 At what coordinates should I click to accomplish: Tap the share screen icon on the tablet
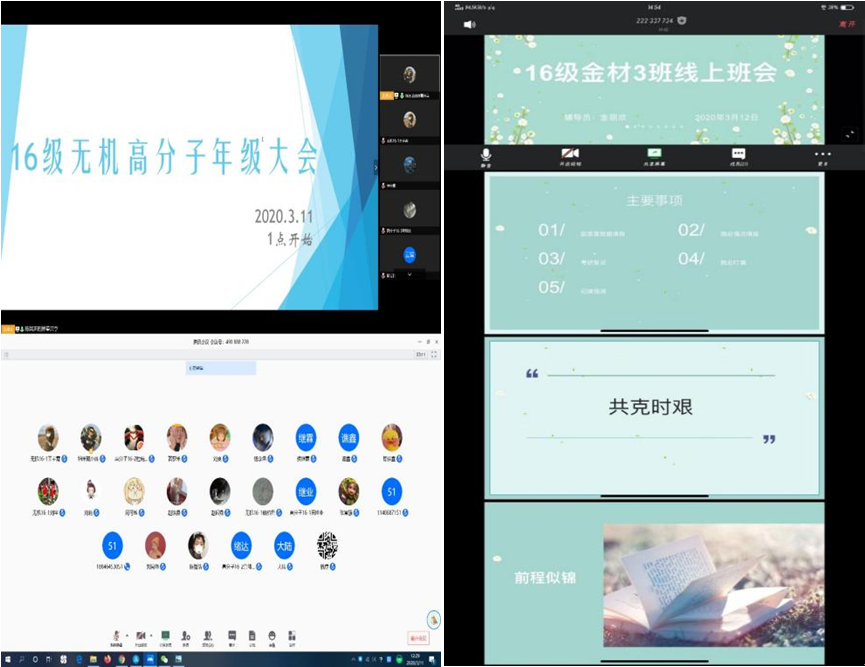655,155
